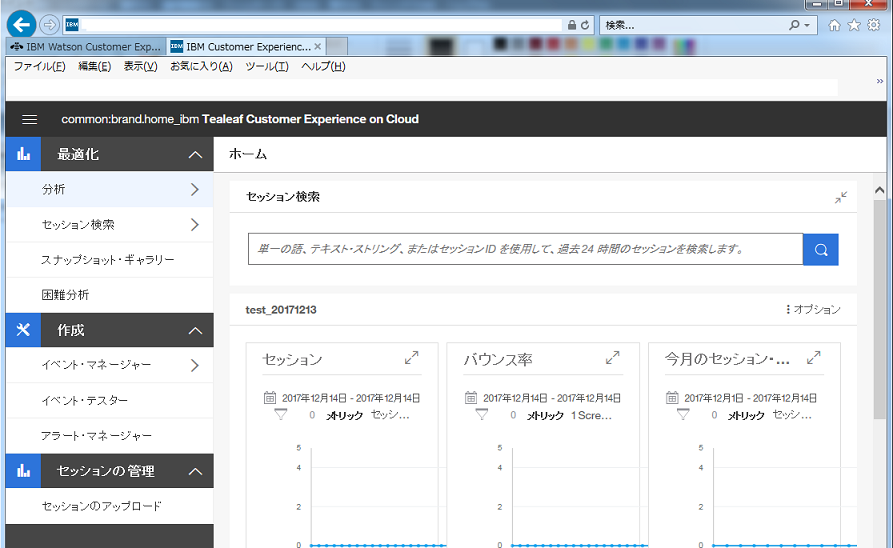This screenshot has width=893, height=548.
Task: Open the hamburger navigation menu
Action: pos(30,119)
